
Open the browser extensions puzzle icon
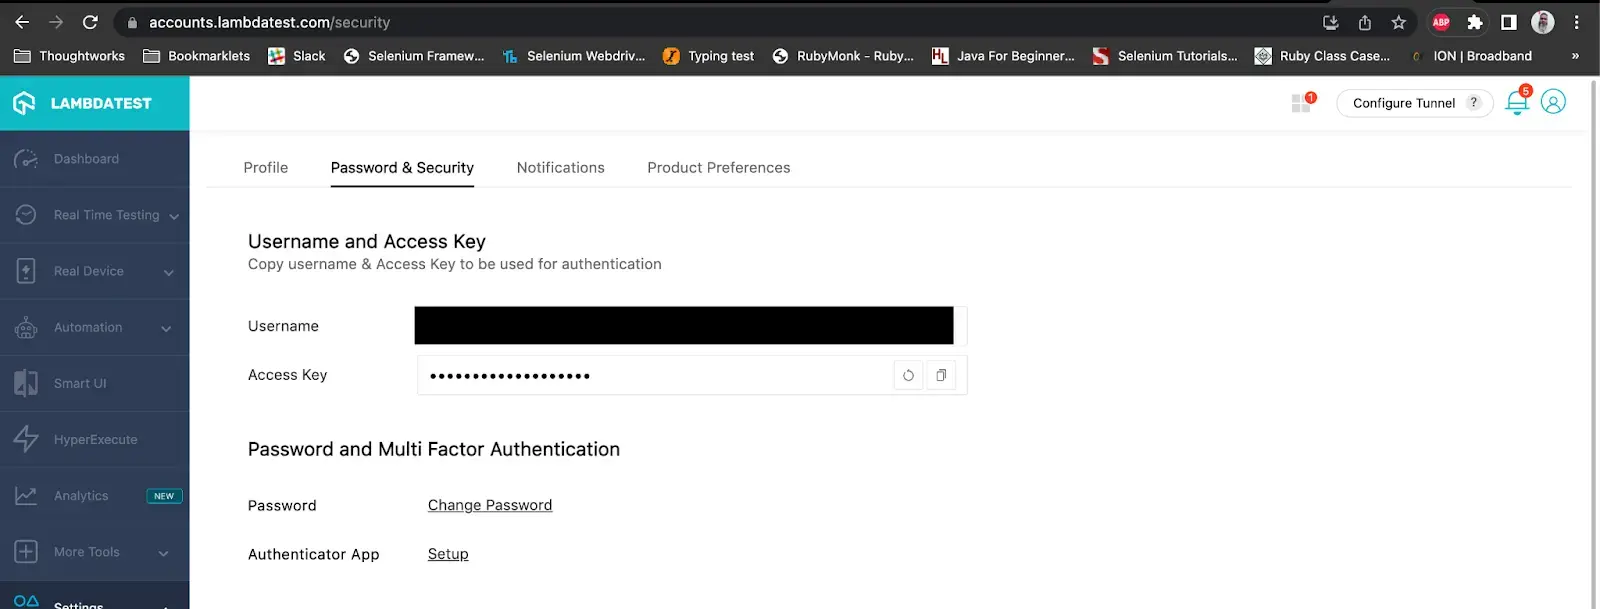(x=1474, y=22)
